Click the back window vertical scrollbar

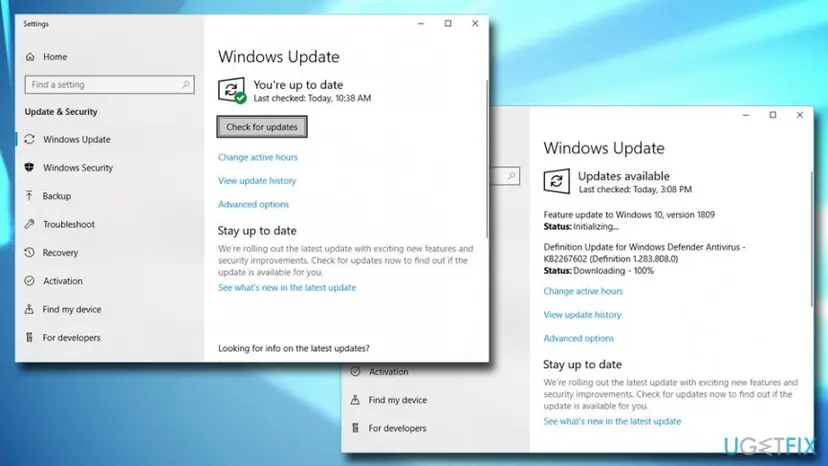[x=811, y=238]
